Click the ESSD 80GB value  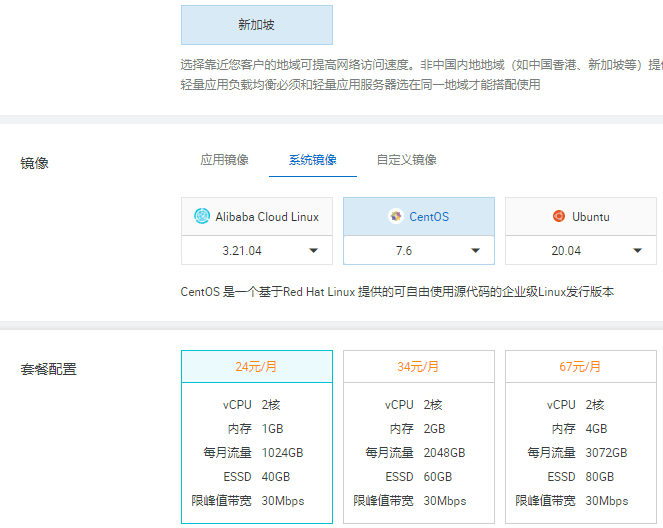[600, 477]
